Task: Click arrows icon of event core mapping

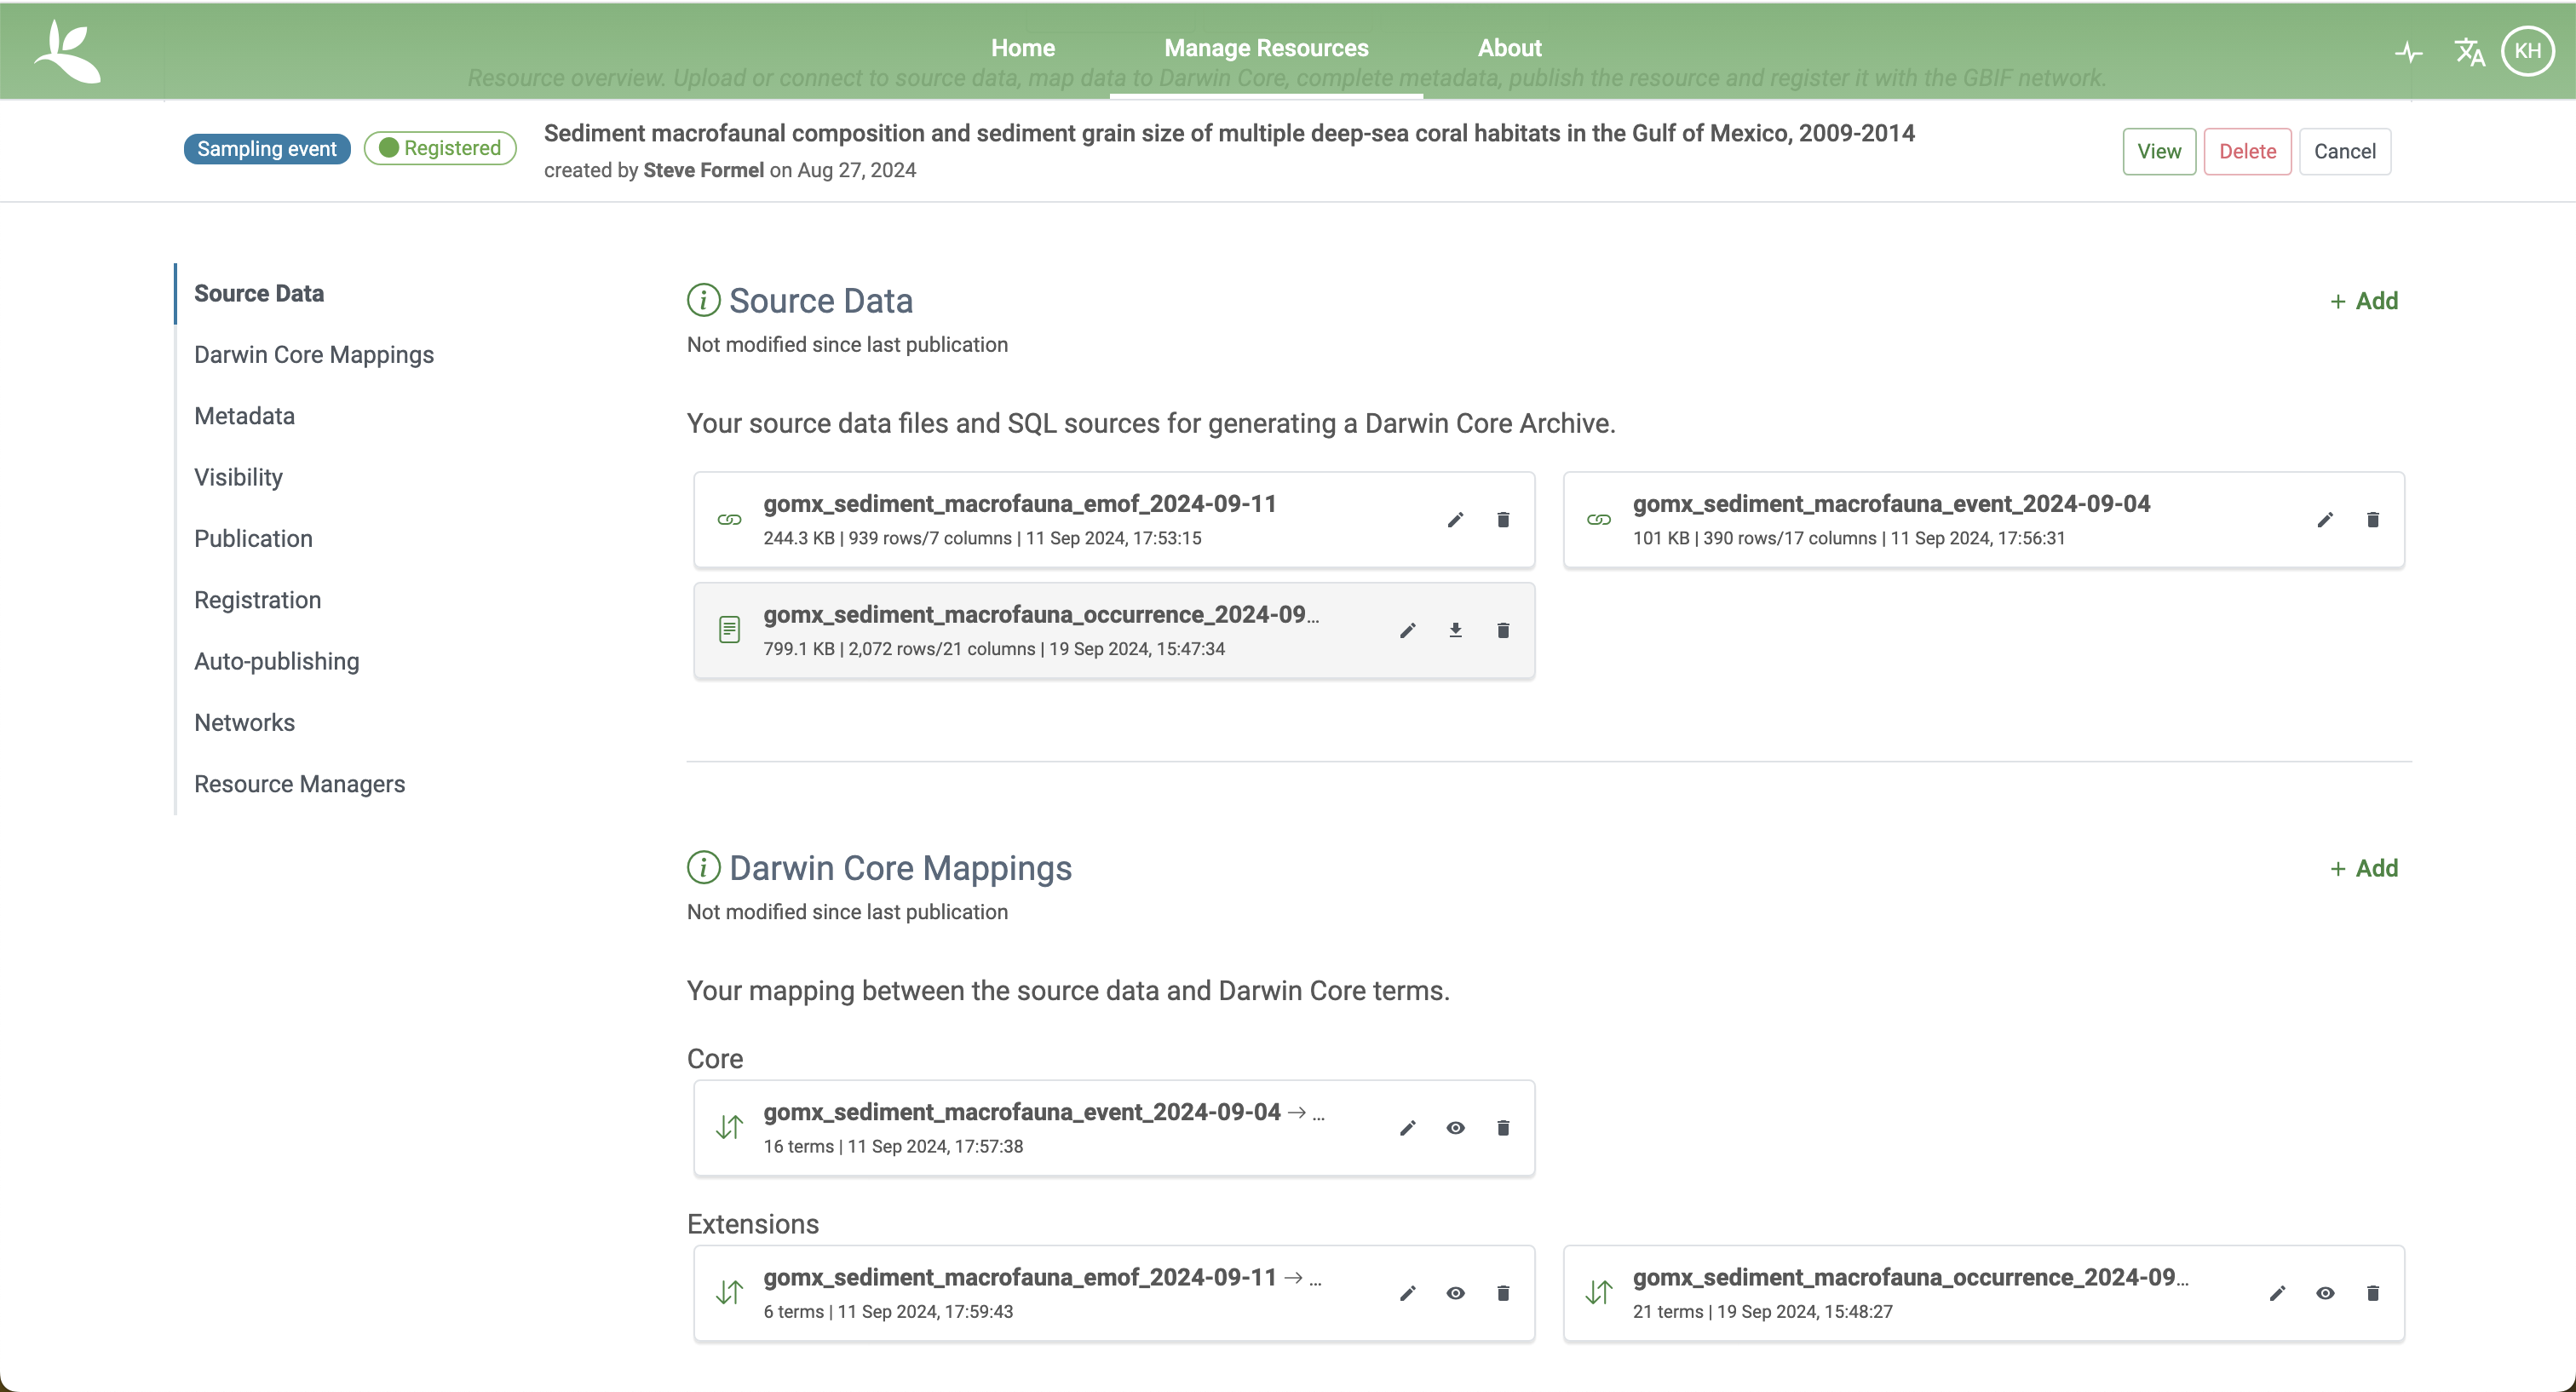Action: click(729, 1128)
